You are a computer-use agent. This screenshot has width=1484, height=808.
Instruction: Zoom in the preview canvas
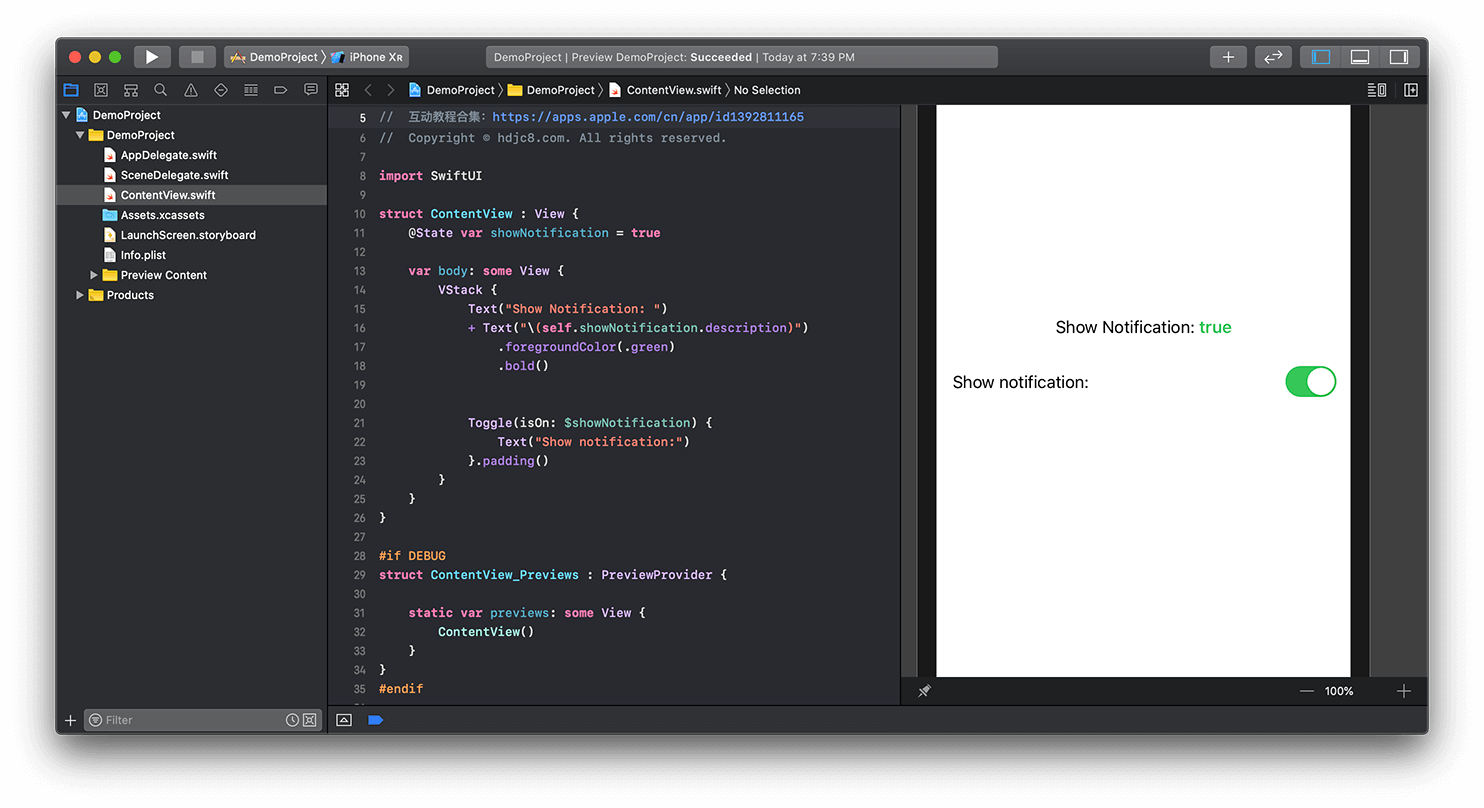1404,691
